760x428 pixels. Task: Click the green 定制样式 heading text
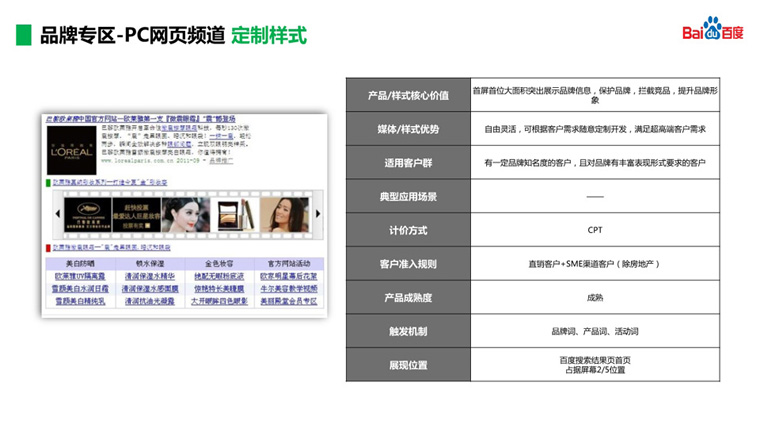point(269,35)
